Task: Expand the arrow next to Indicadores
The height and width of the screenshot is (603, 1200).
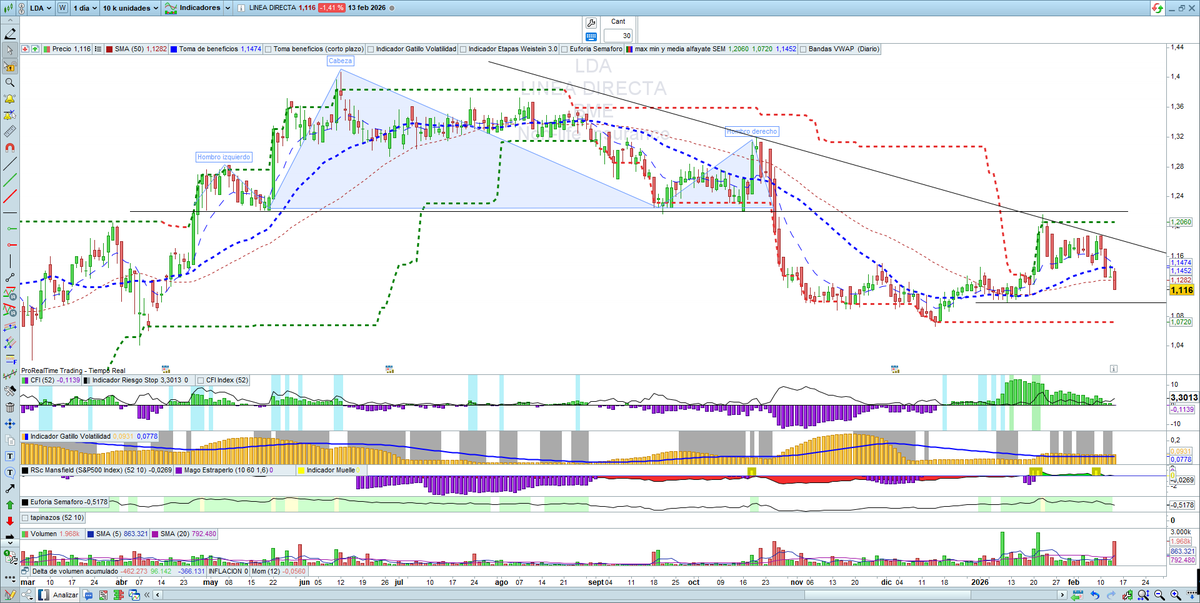Action: [x=228, y=8]
